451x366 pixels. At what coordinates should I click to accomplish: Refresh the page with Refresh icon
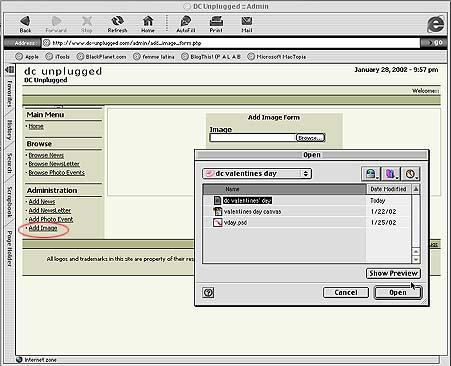pos(117,24)
